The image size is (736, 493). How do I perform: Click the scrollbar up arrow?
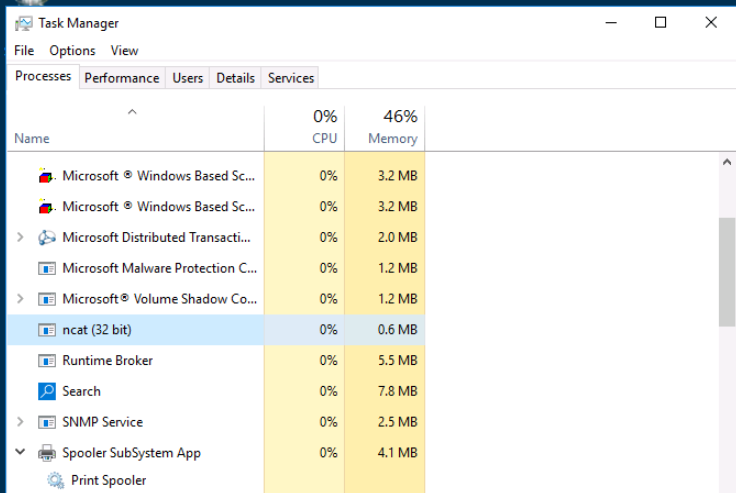[x=727, y=162]
